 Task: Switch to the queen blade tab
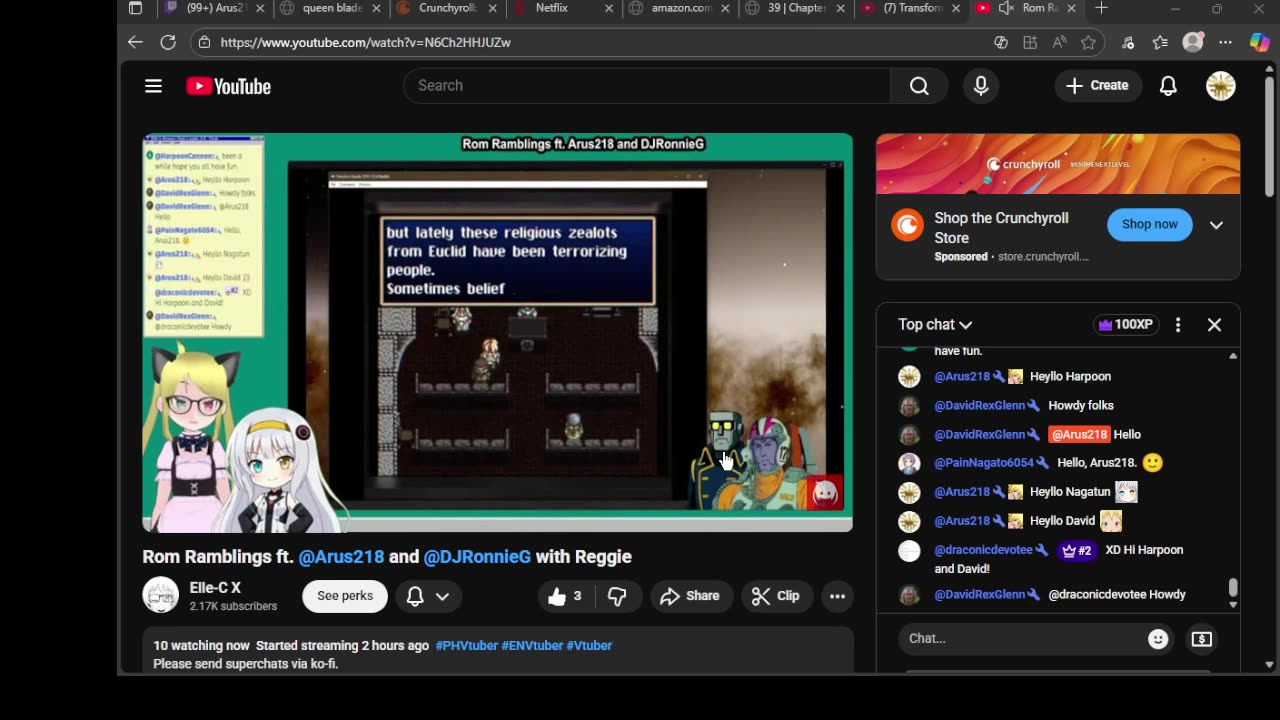332,8
